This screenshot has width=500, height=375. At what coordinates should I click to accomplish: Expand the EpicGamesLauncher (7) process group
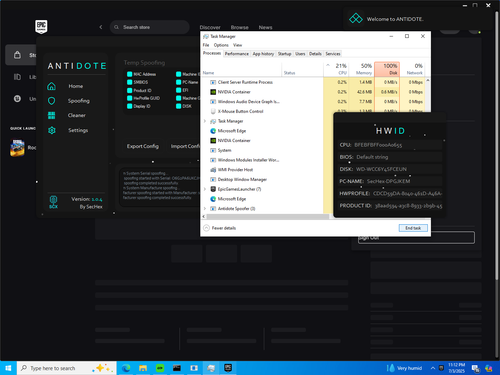point(205,189)
